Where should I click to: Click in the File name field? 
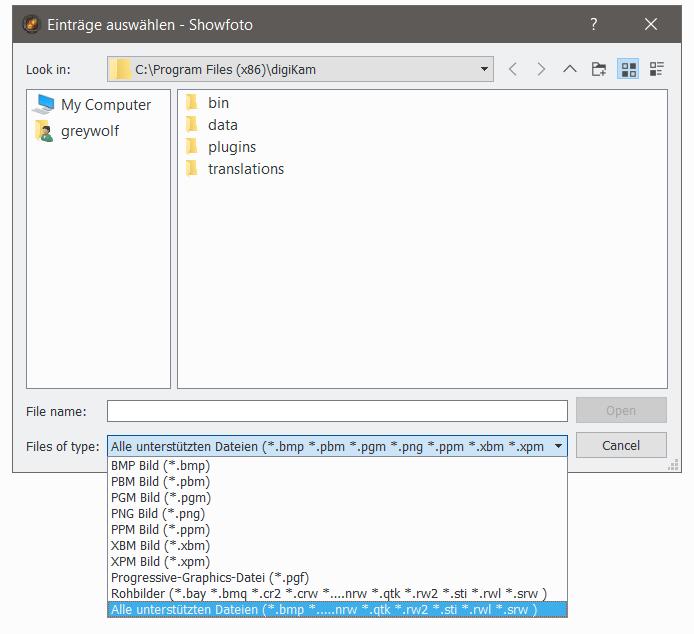[337, 411]
